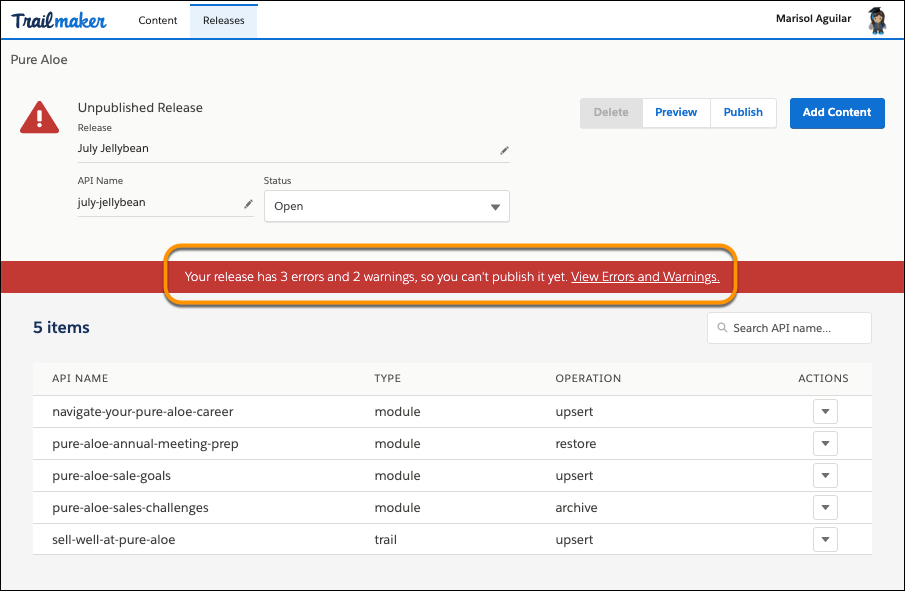This screenshot has height=591, width=905.
Task: Click the Preview button
Action: 676,112
